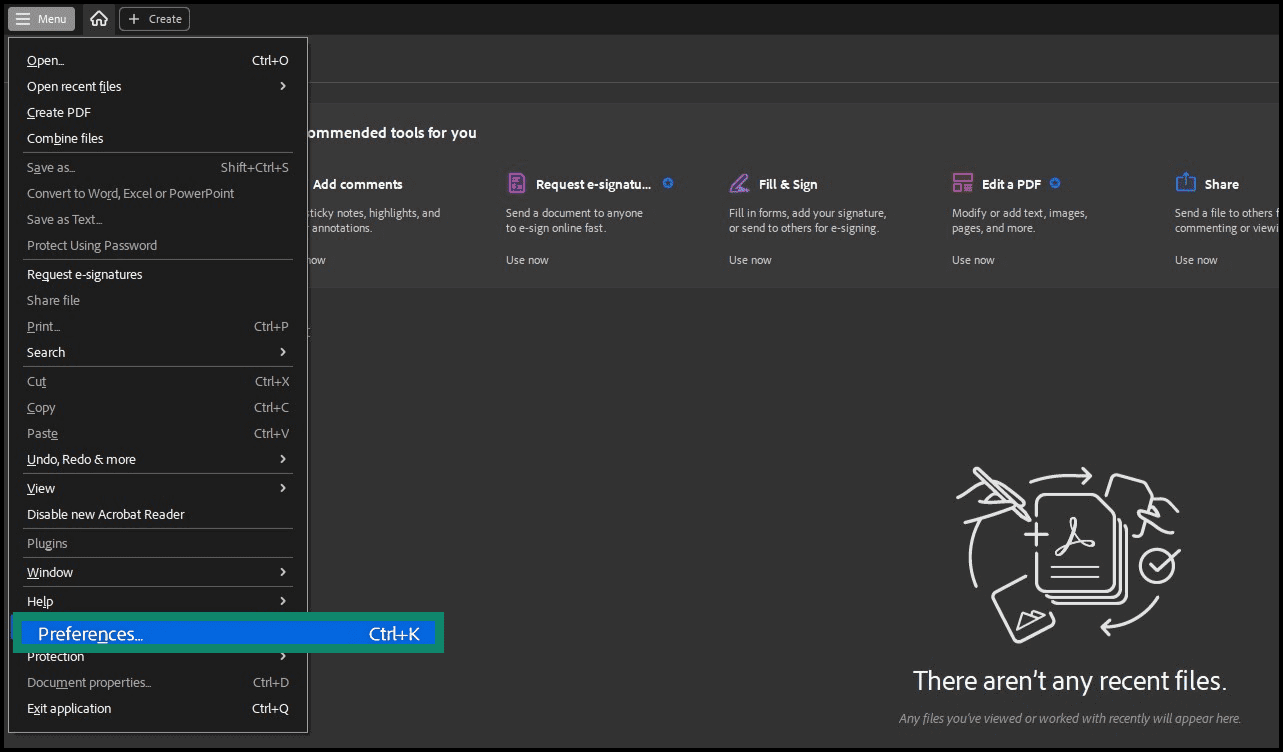This screenshot has width=1283, height=752.
Task: Click Disable new Acrobat Reader
Action: click(x=105, y=514)
